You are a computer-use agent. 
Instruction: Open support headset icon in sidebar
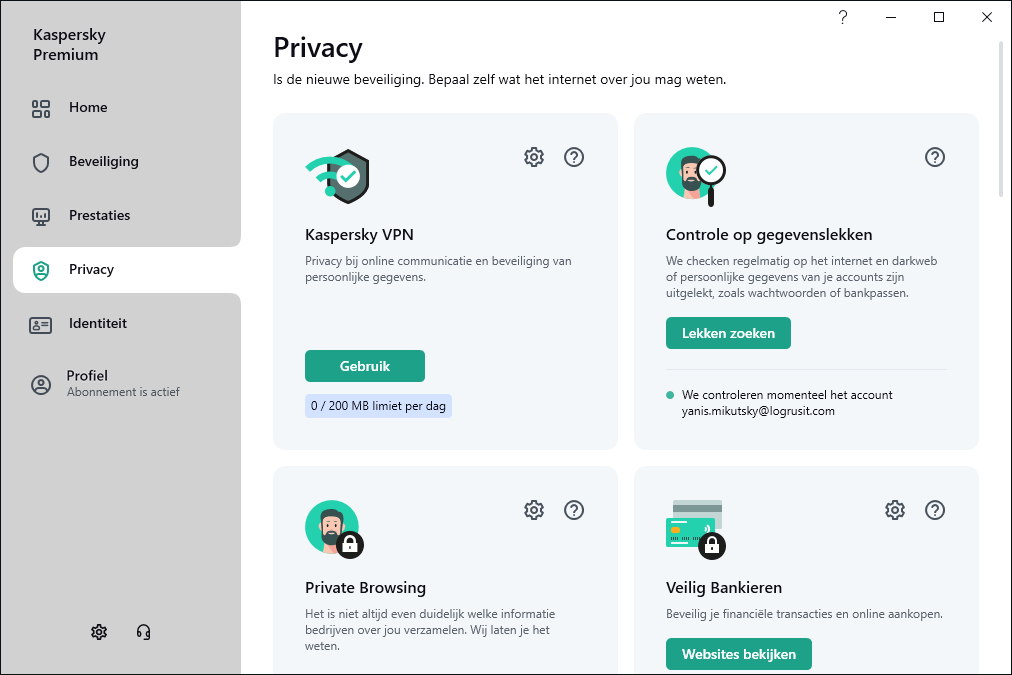point(143,632)
